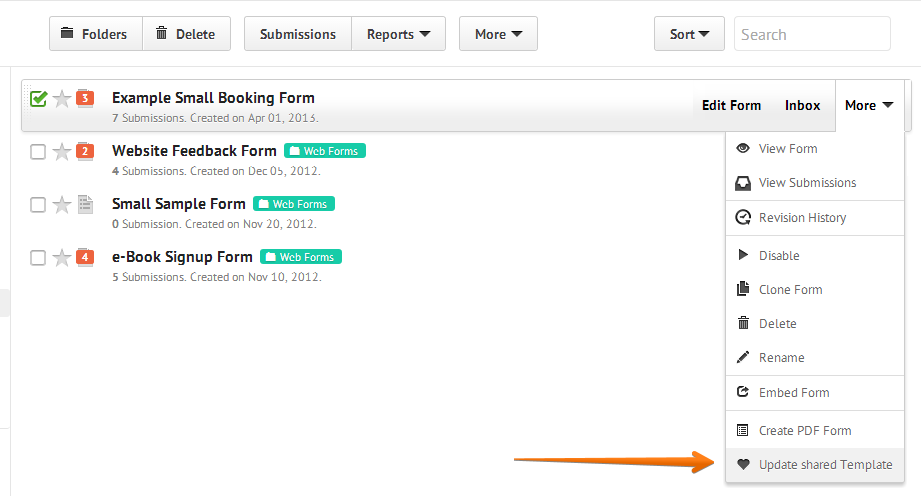Viewport: 921px width, 496px height.
Task: Click the heart icon for Update shared Template
Action: pos(743,465)
